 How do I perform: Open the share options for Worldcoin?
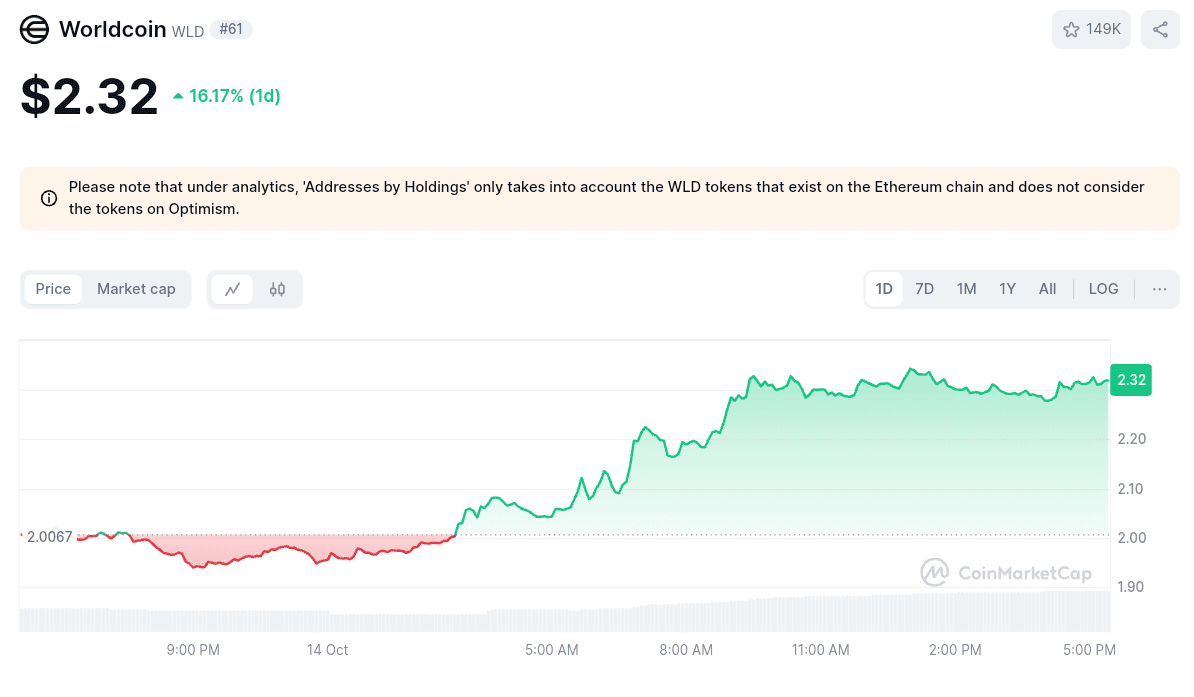click(x=1160, y=29)
